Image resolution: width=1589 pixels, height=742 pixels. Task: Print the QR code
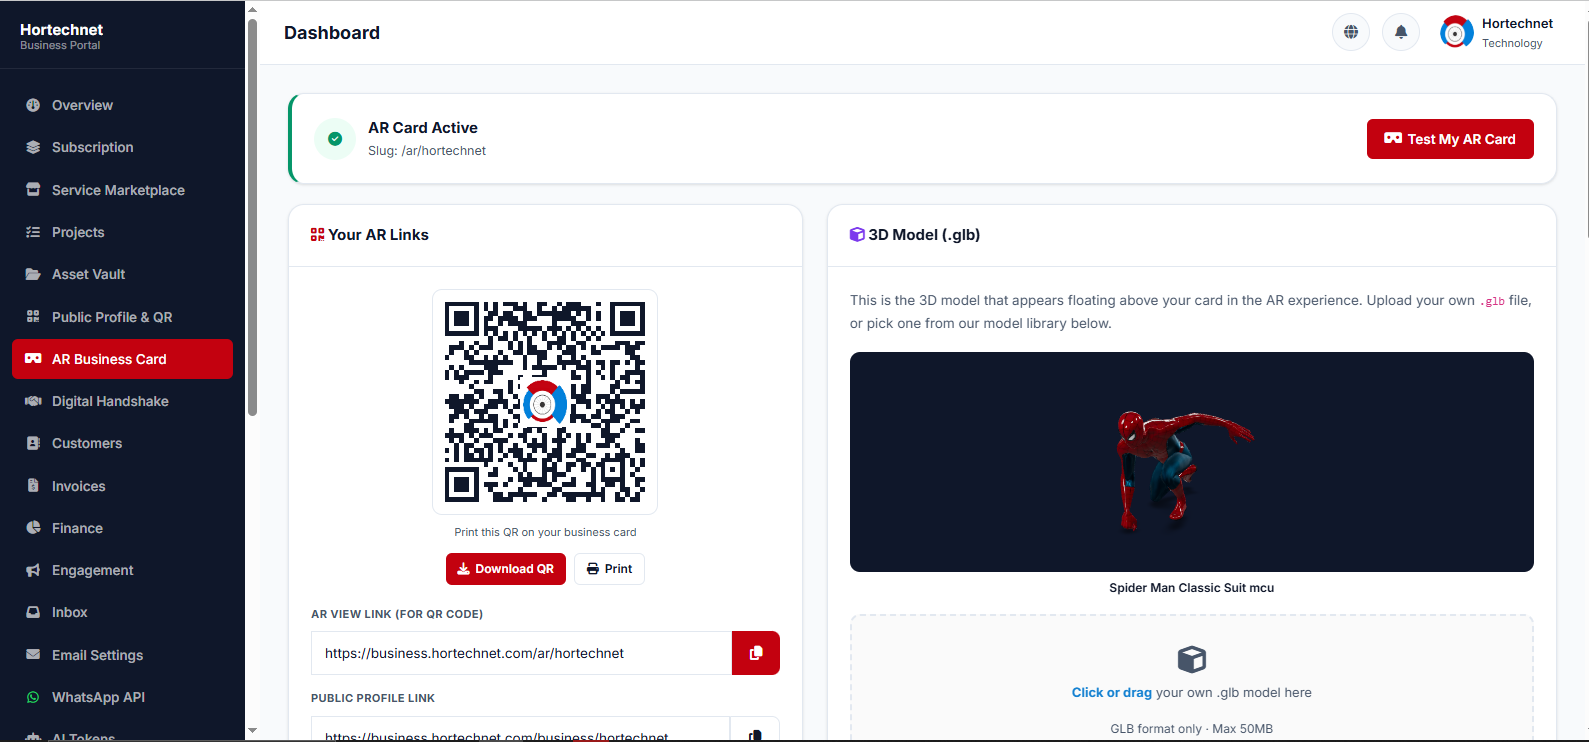(x=609, y=569)
